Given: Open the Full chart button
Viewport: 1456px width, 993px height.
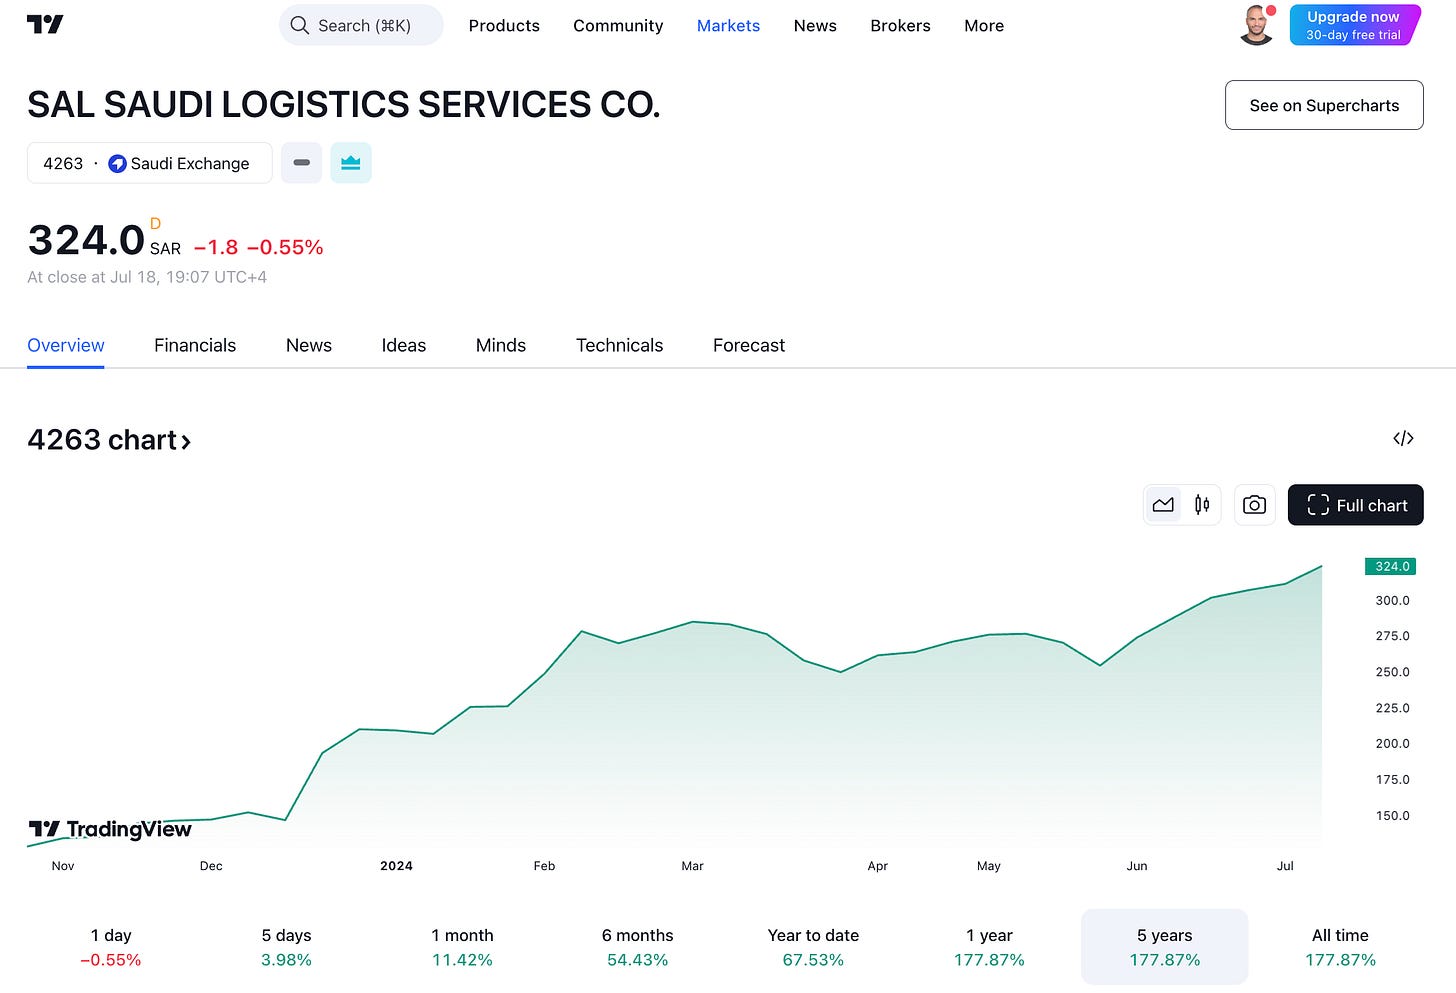Looking at the screenshot, I should [x=1356, y=505].
